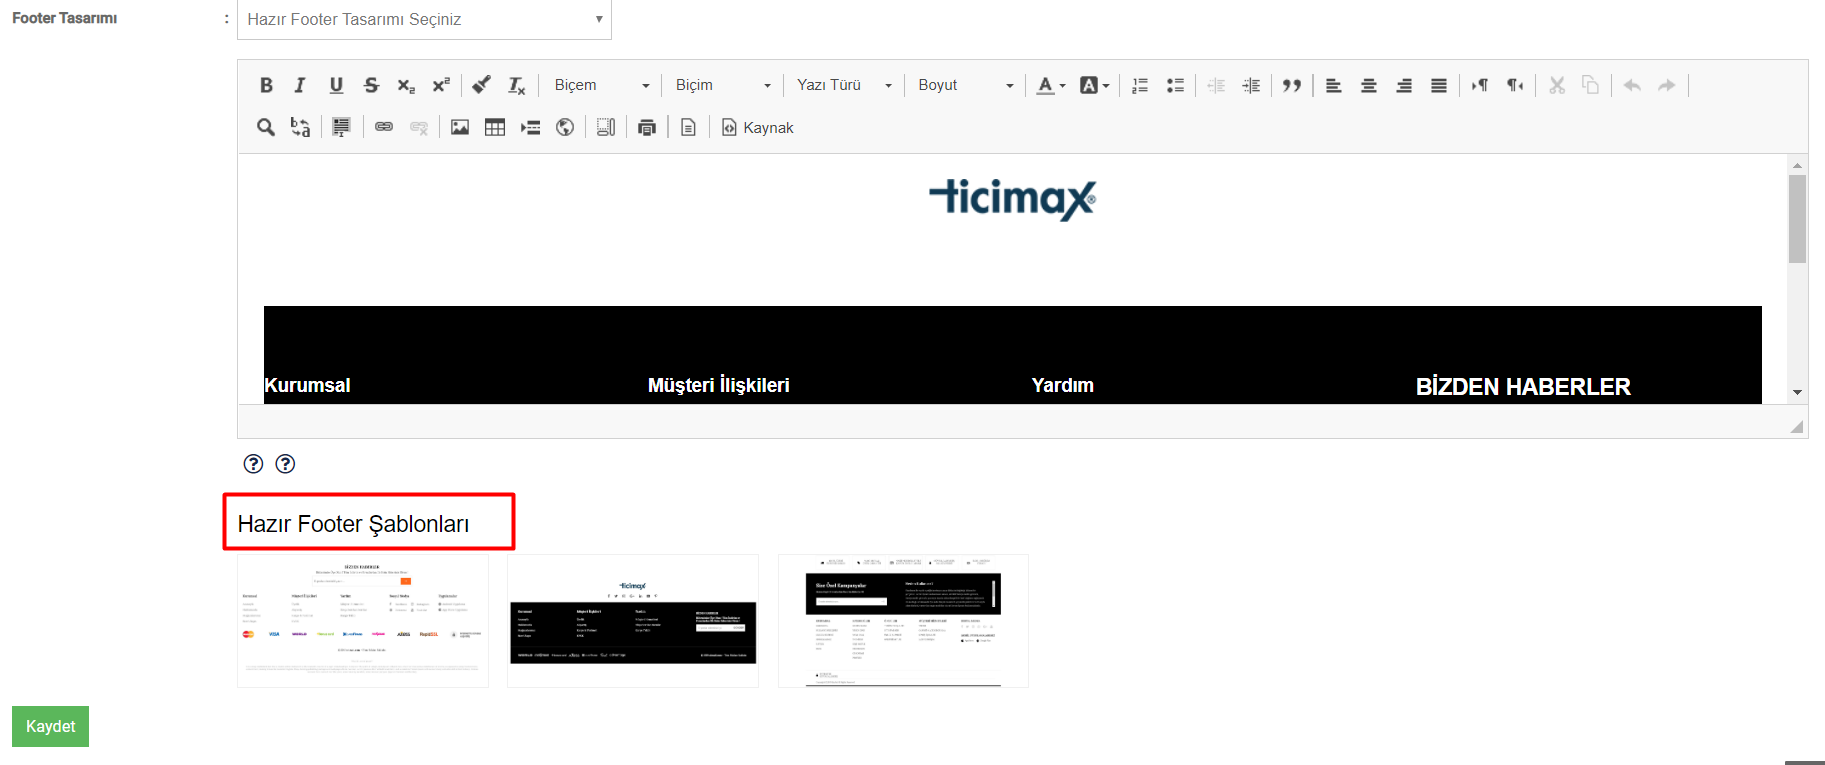This screenshot has width=1825, height=765.
Task: Toggle bold formatting in the editor
Action: point(266,85)
